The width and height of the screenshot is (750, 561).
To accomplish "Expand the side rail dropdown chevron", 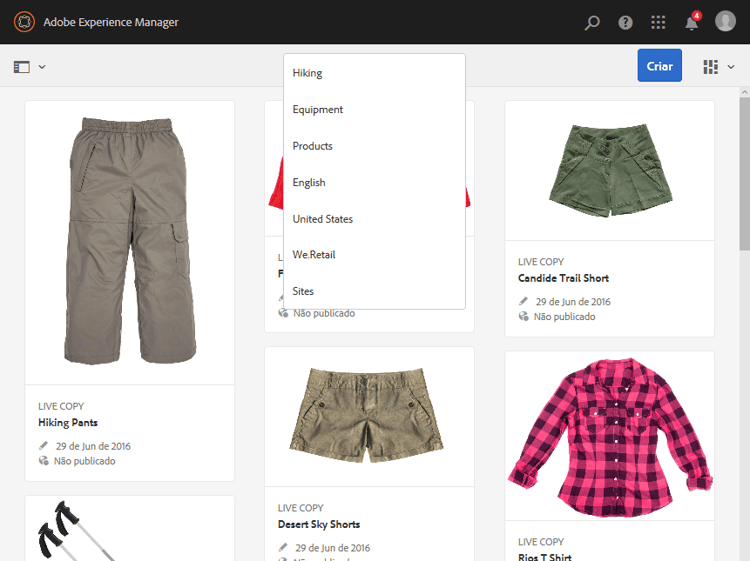I will coord(42,67).
